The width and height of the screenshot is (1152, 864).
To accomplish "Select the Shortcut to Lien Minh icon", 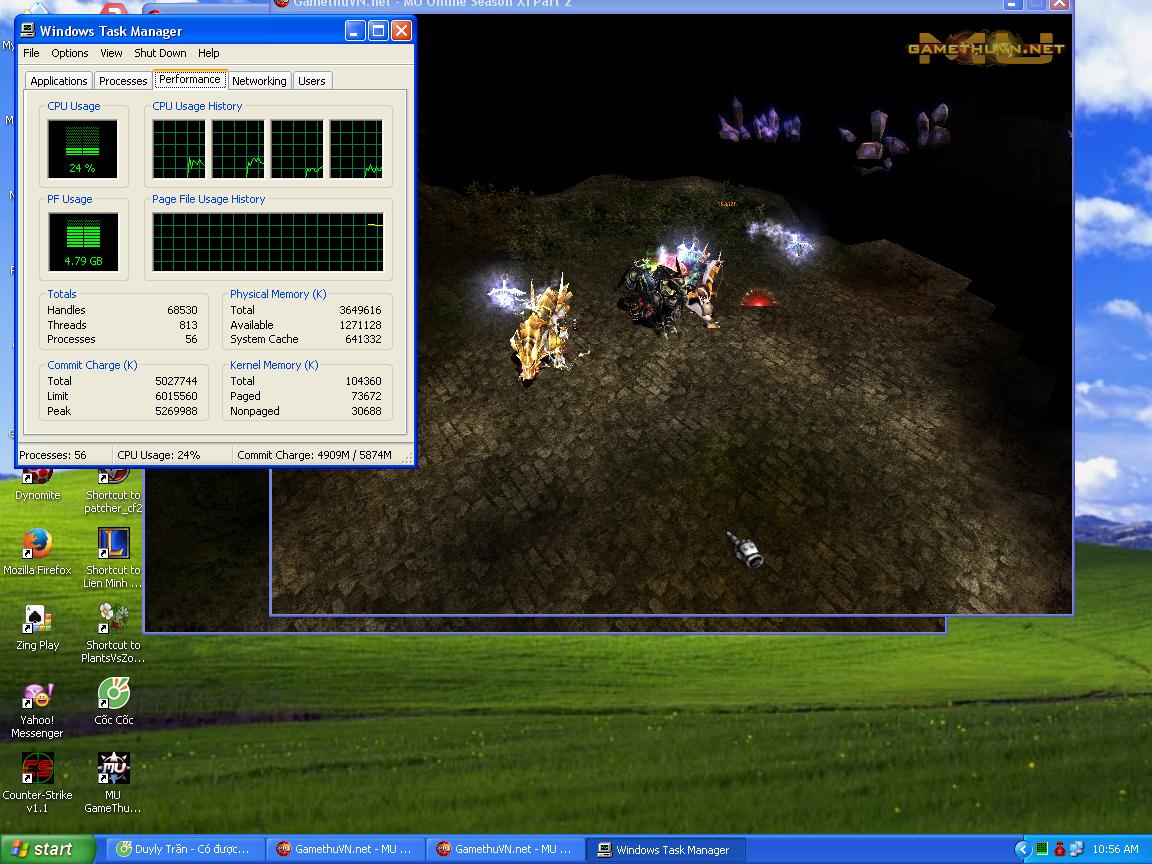I will click(113, 557).
